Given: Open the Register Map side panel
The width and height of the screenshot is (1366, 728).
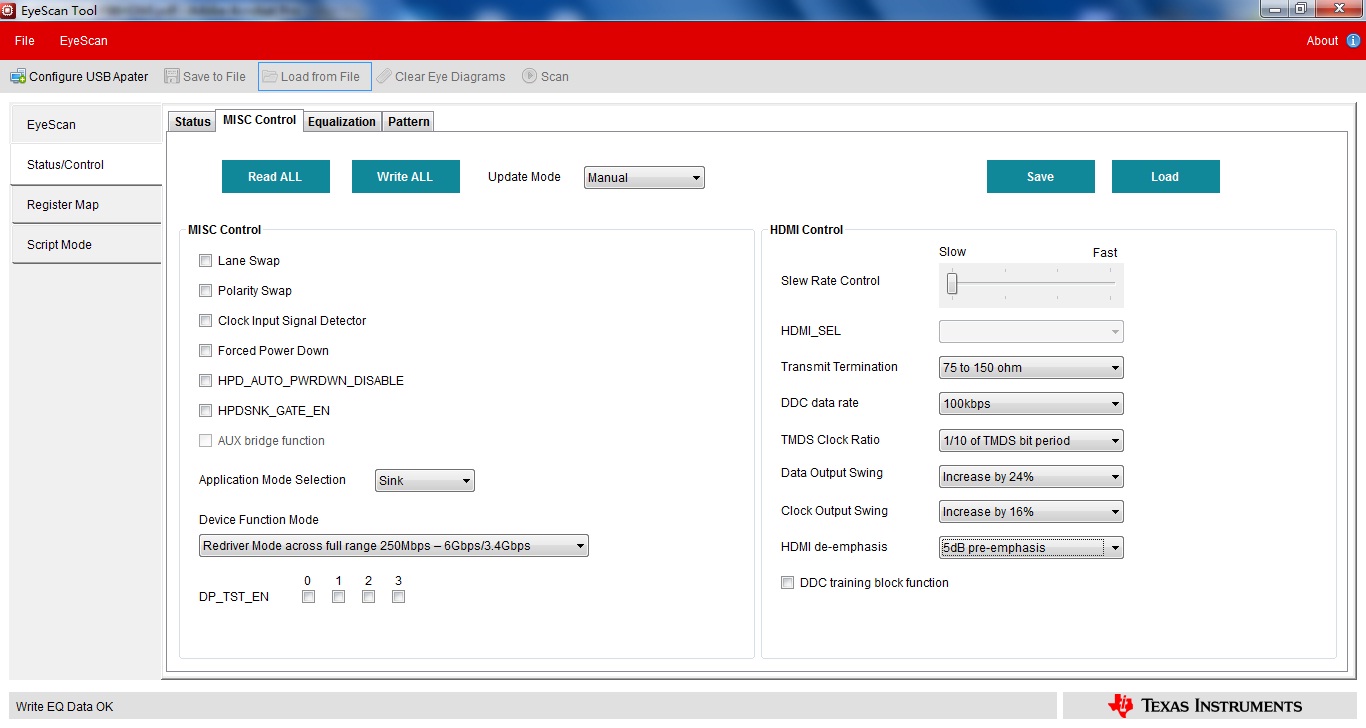Looking at the screenshot, I should pos(86,205).
